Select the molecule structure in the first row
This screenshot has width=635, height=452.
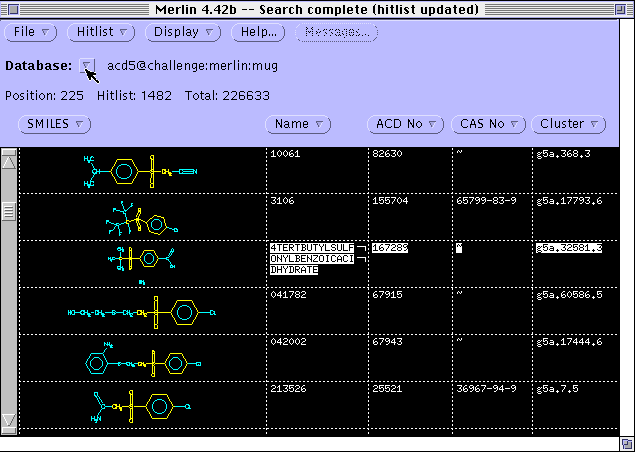pos(140,171)
